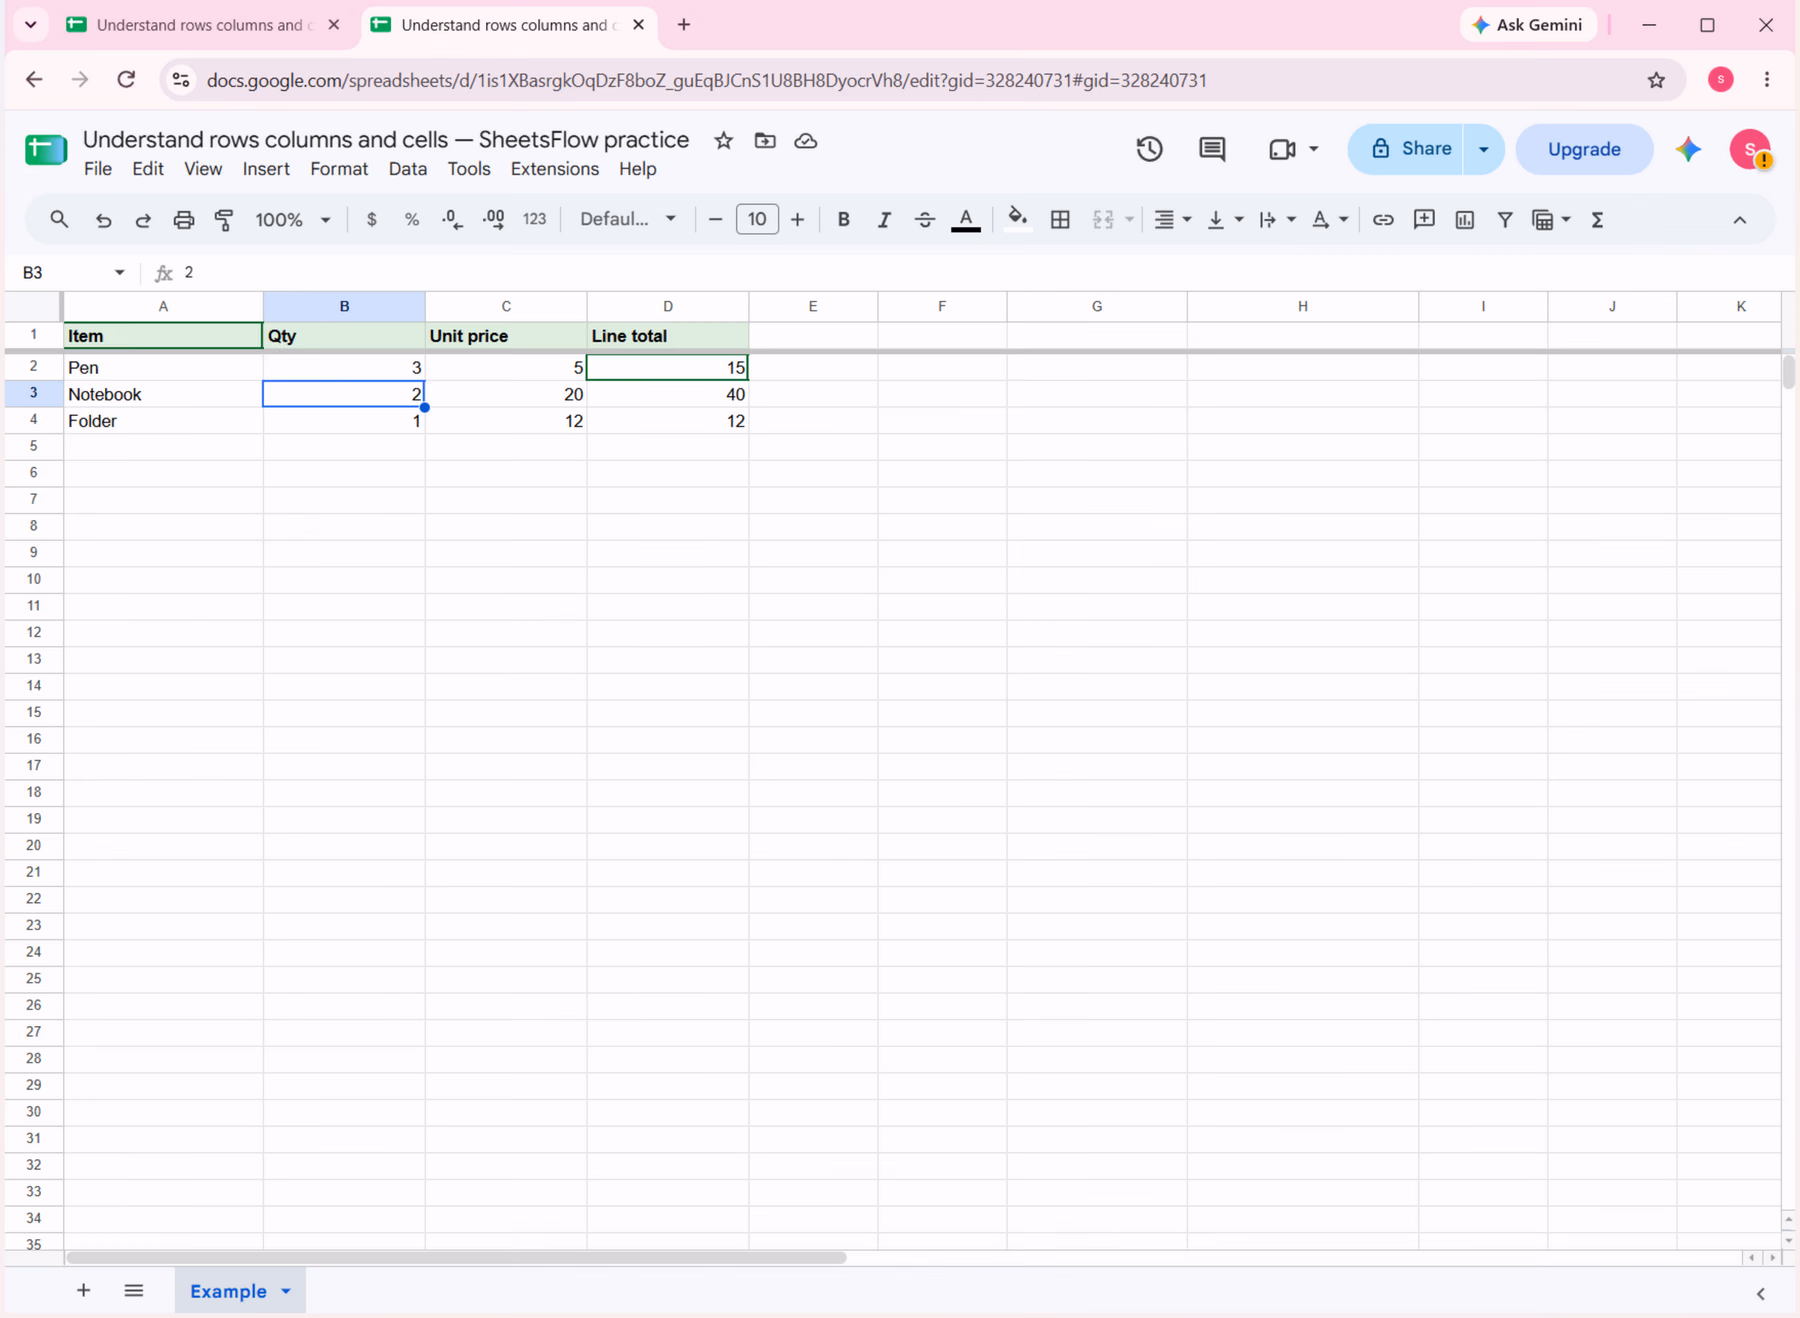
Task: Open the fill color picker
Action: click(1017, 220)
